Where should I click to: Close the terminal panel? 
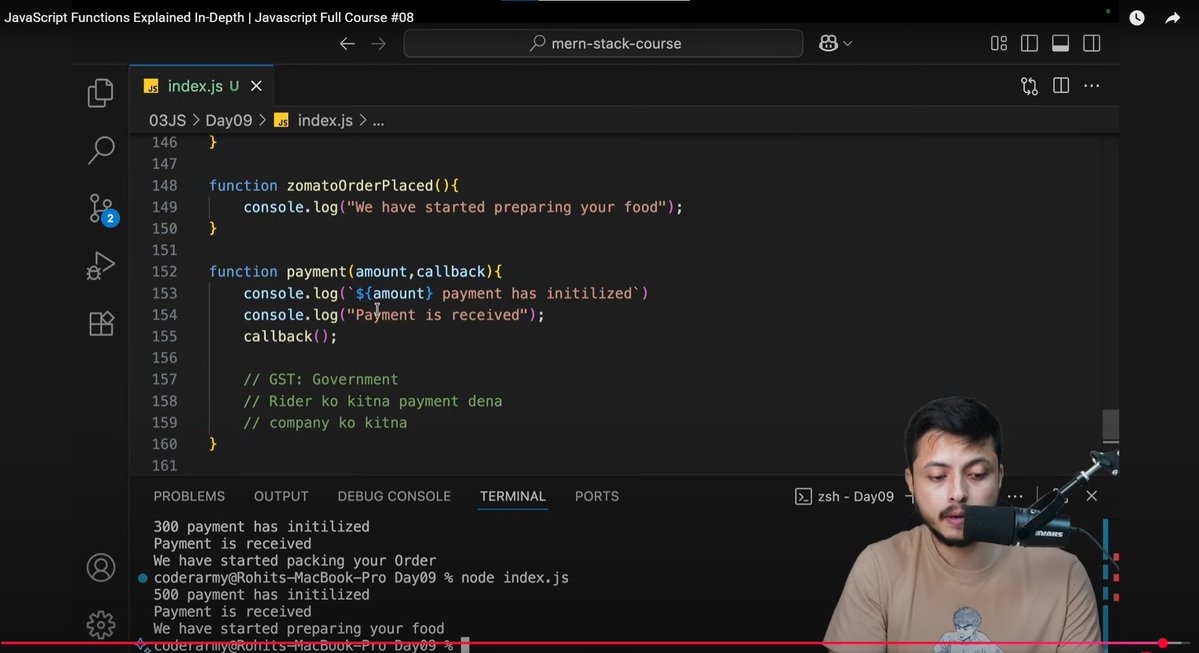point(1092,496)
